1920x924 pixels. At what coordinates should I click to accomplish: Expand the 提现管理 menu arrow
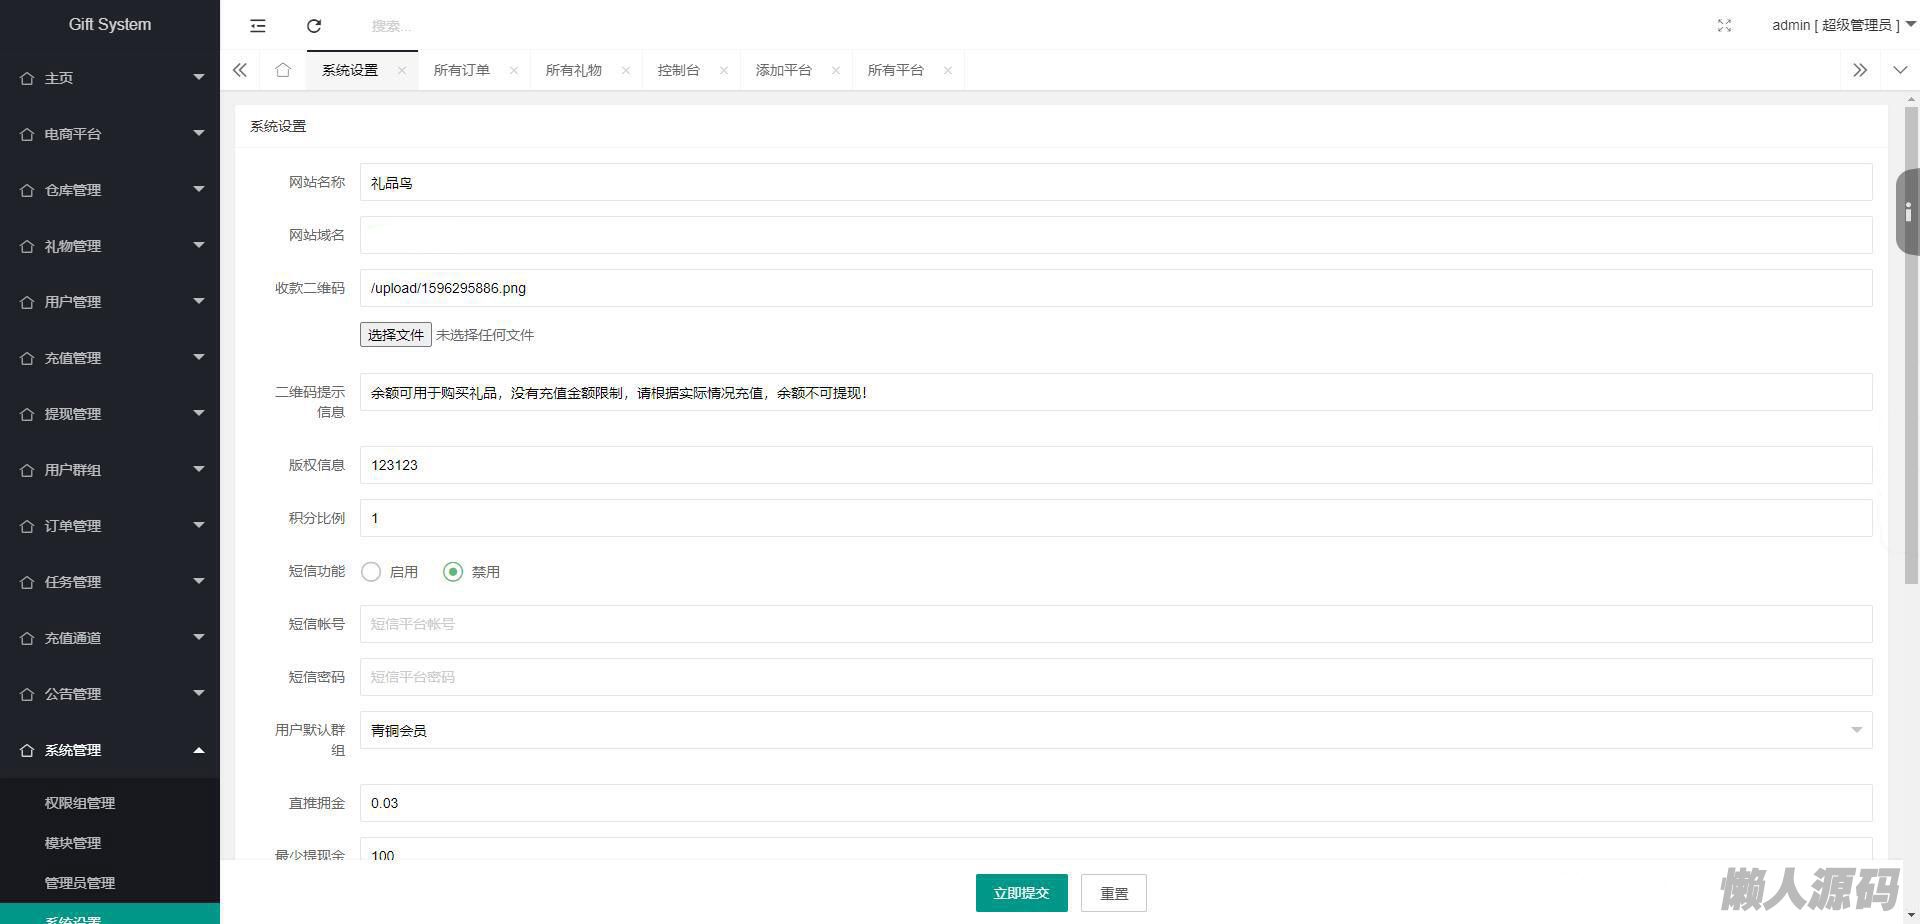(199, 413)
